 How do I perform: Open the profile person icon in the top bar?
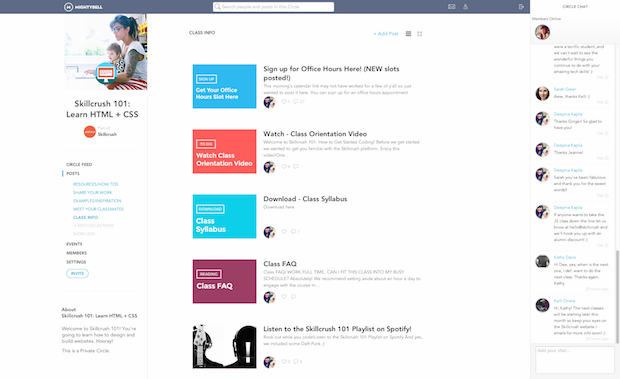pyautogui.click(x=465, y=7)
